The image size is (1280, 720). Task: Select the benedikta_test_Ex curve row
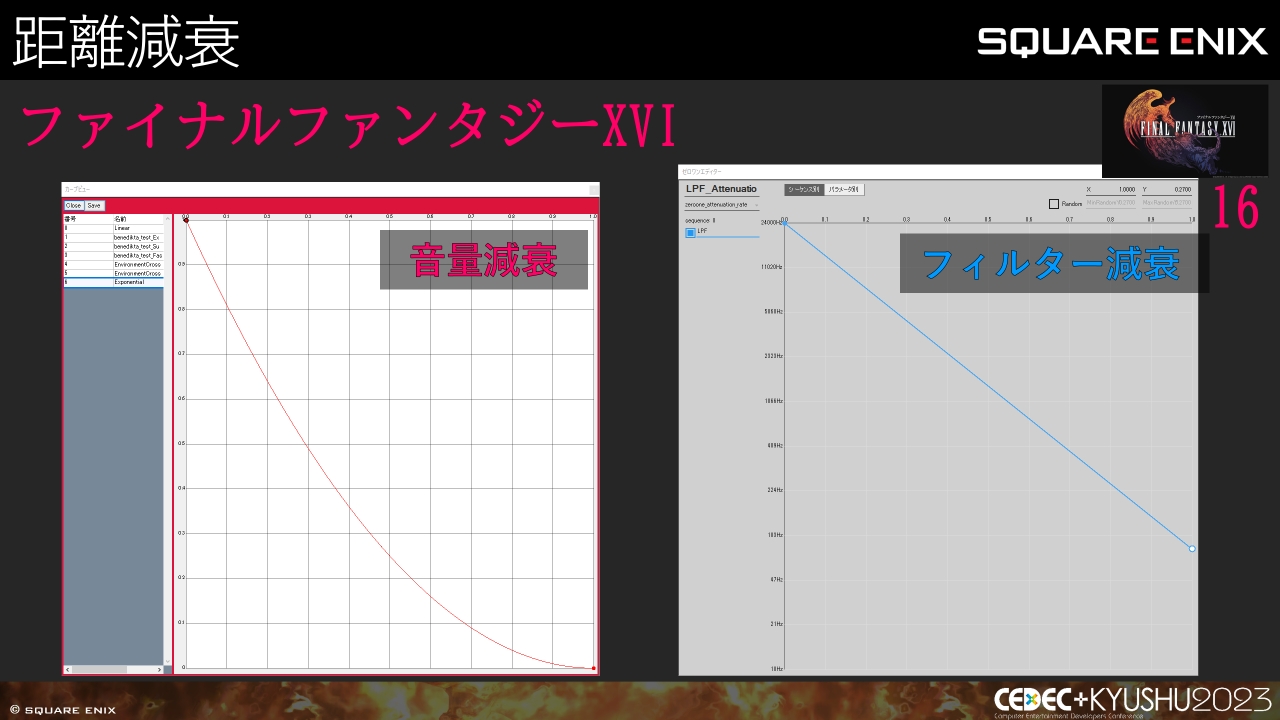[113, 237]
